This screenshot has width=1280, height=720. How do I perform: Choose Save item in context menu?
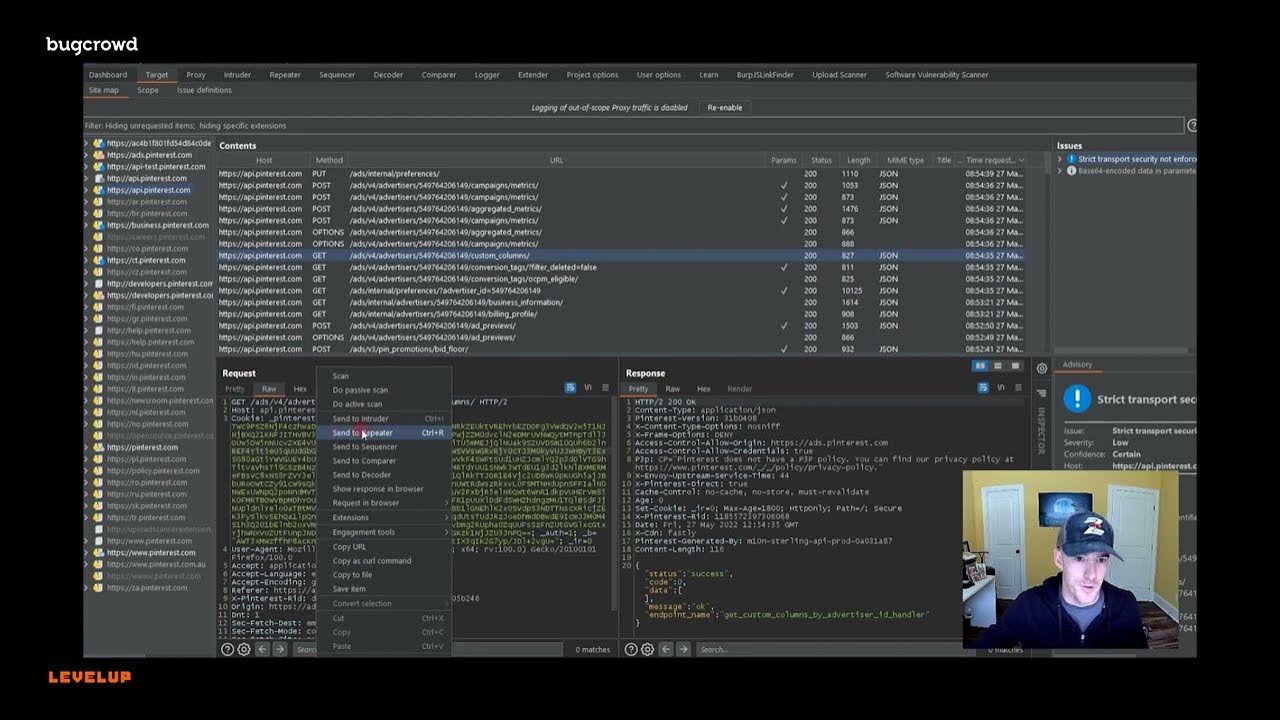(x=384, y=589)
